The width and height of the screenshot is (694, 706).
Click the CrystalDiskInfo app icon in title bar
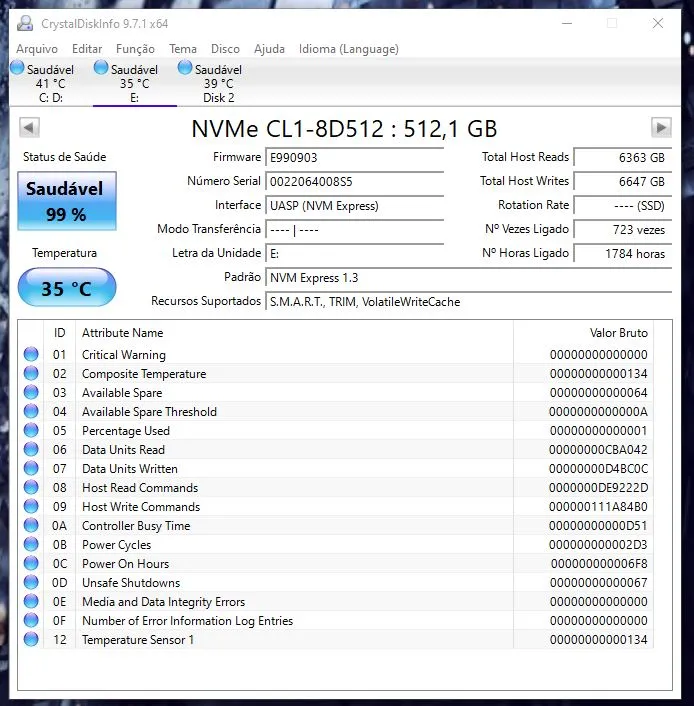coord(25,23)
